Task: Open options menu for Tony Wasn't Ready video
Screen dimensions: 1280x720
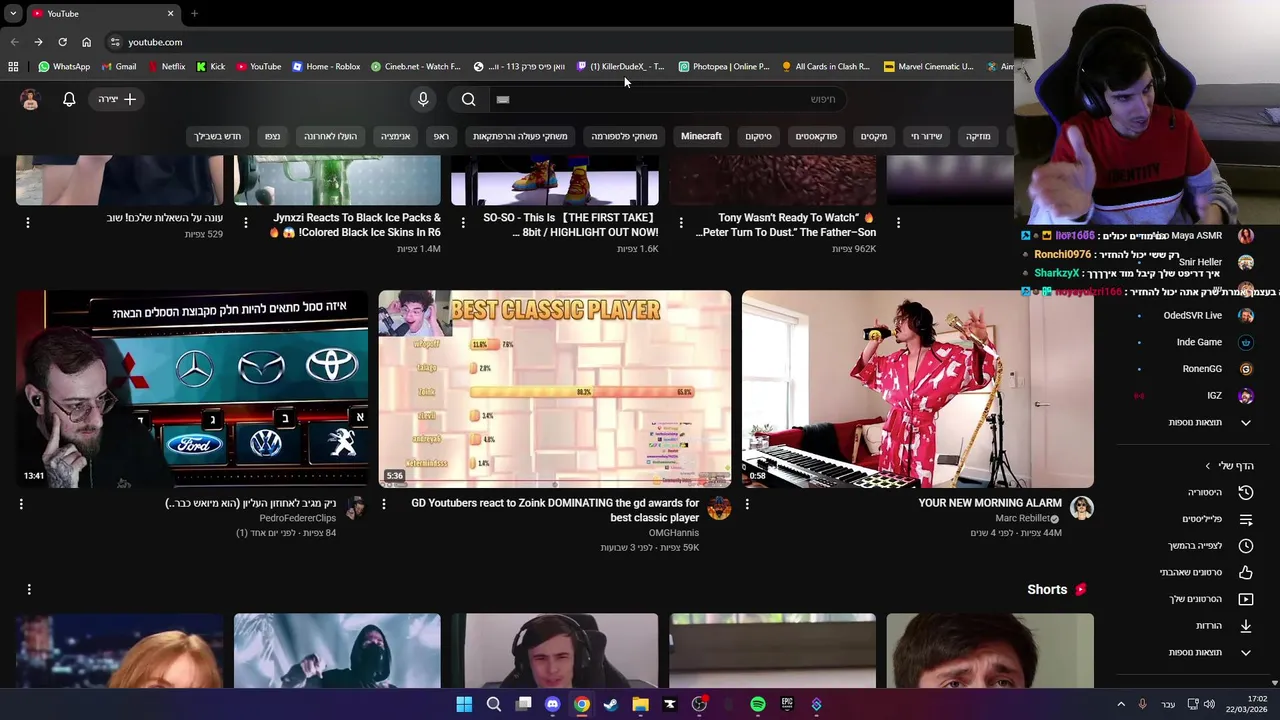Action: click(x=681, y=222)
